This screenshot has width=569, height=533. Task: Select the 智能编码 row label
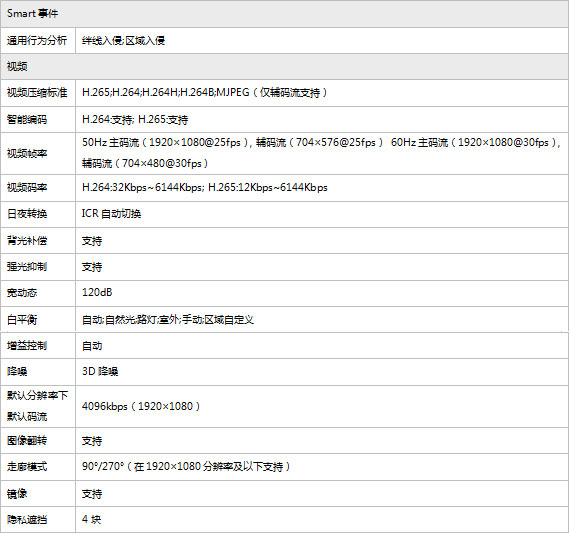tap(27, 119)
